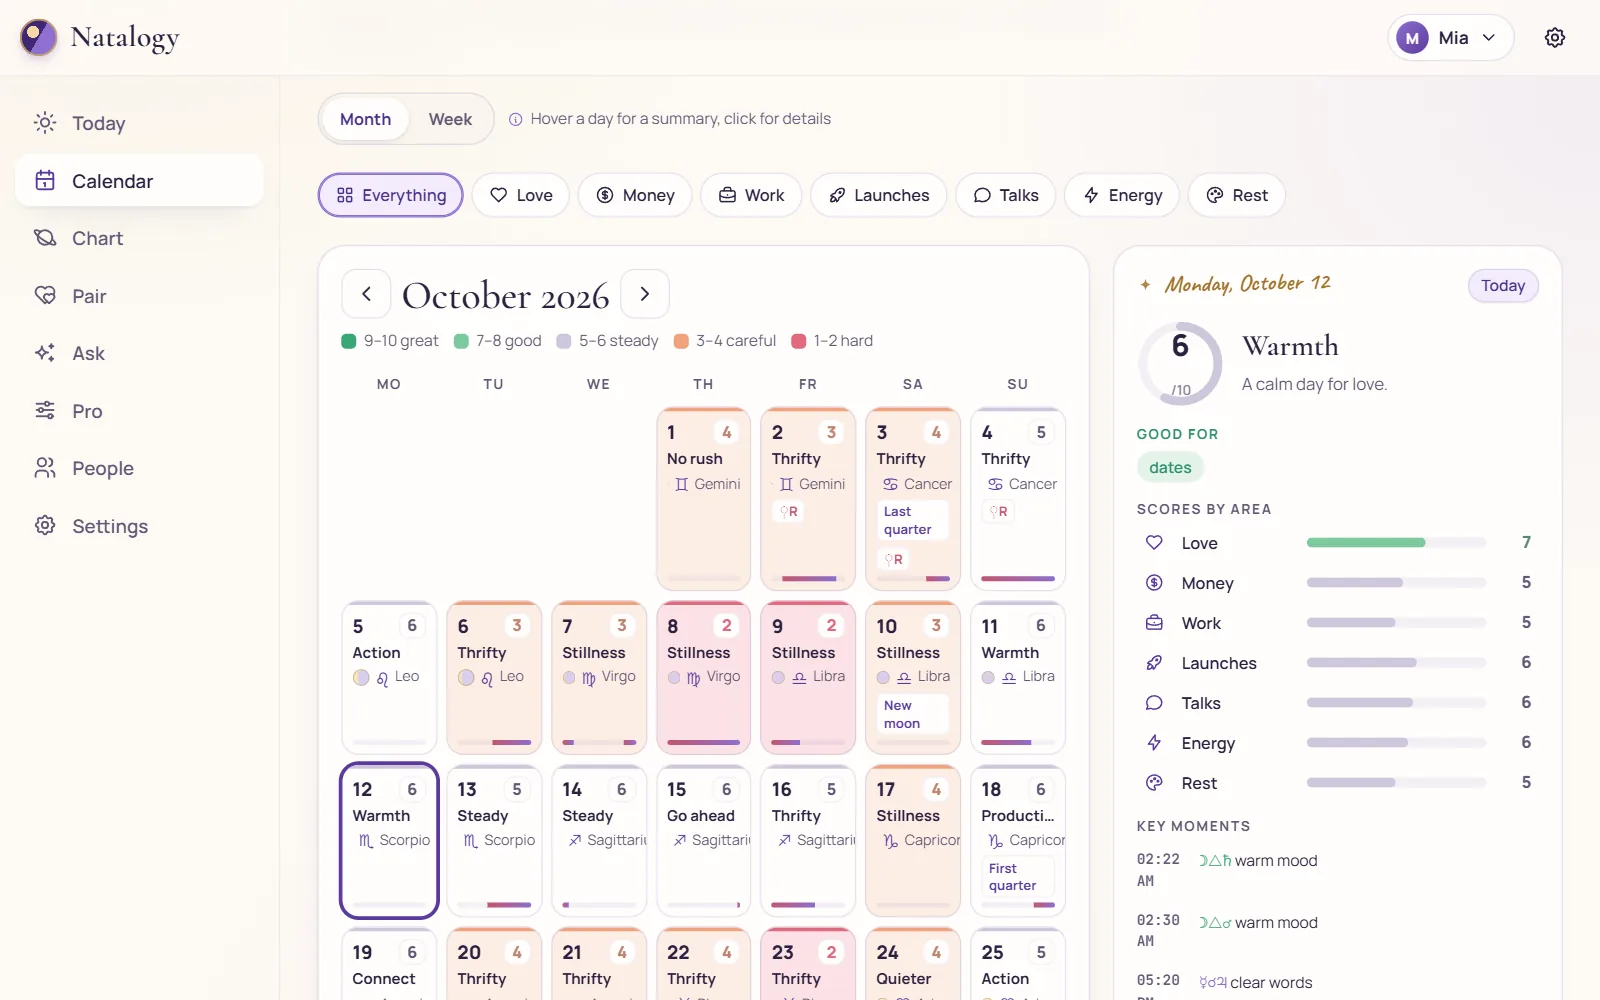Select Calendar in the sidebar
1600x1000 pixels.
pos(139,181)
